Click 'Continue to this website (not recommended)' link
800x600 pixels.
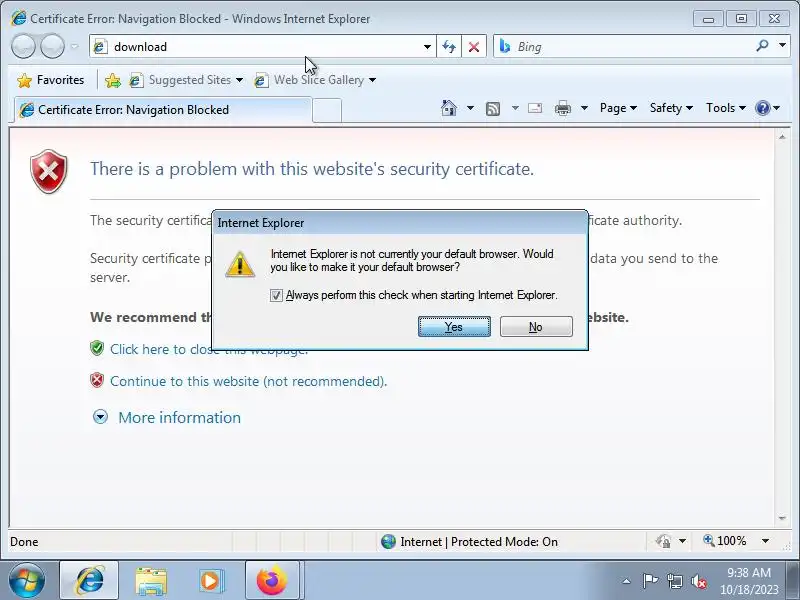pyautogui.click(x=248, y=382)
